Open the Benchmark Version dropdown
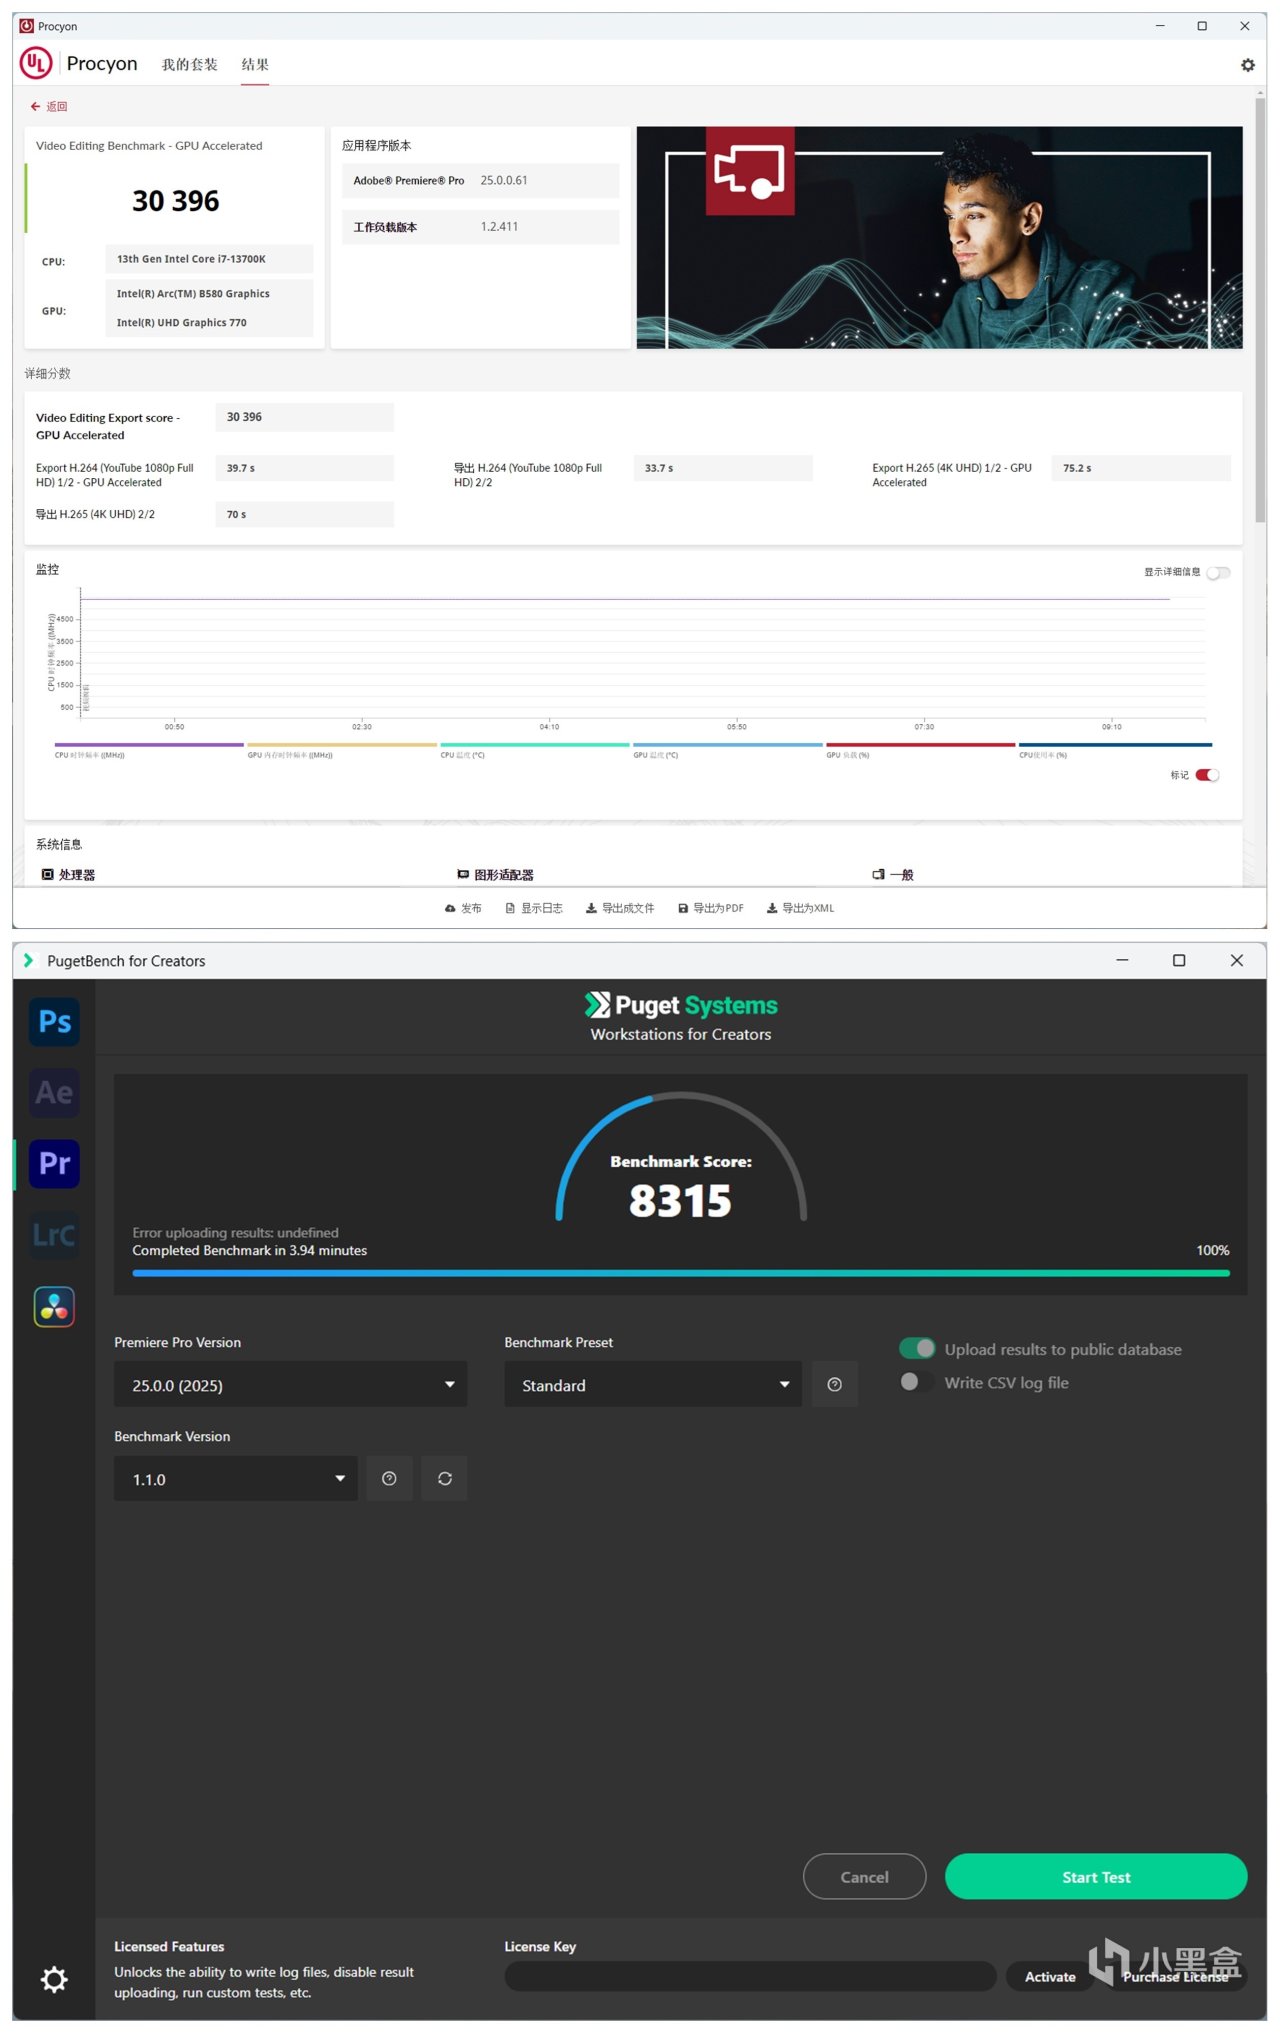Screen dimensions: 1280x2033 pos(236,1478)
